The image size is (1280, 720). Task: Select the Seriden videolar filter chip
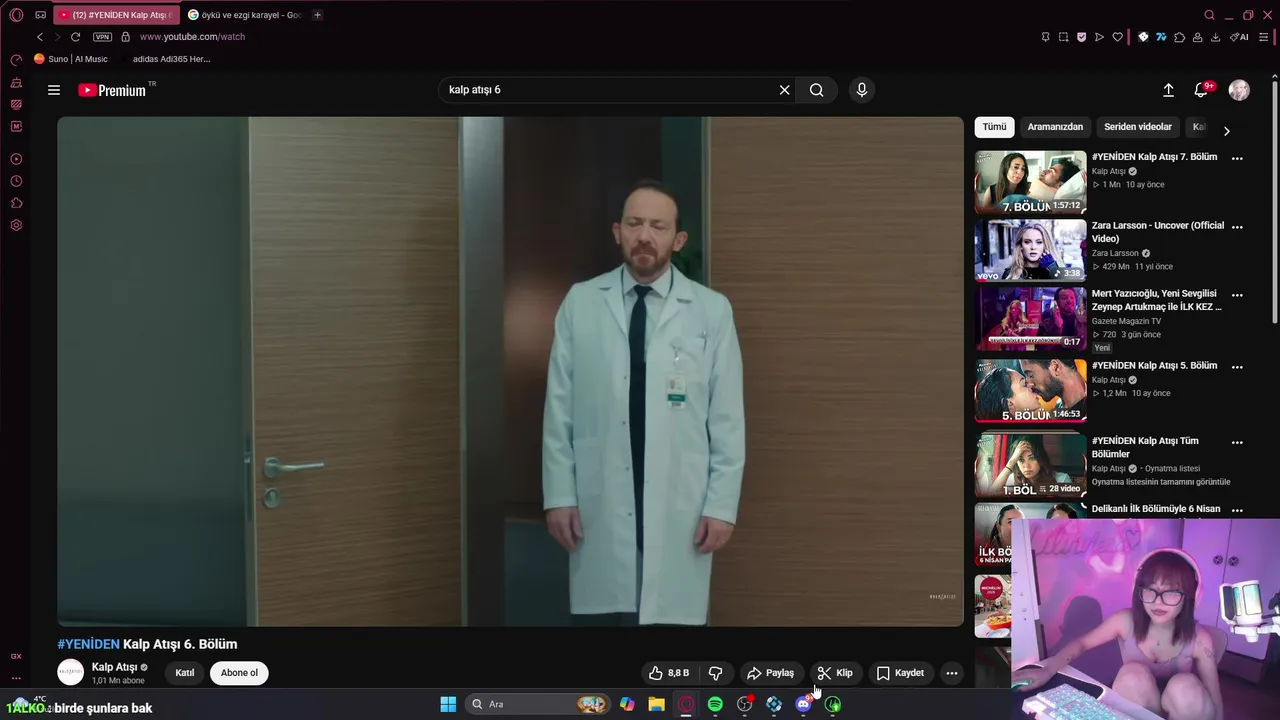[x=1138, y=127]
